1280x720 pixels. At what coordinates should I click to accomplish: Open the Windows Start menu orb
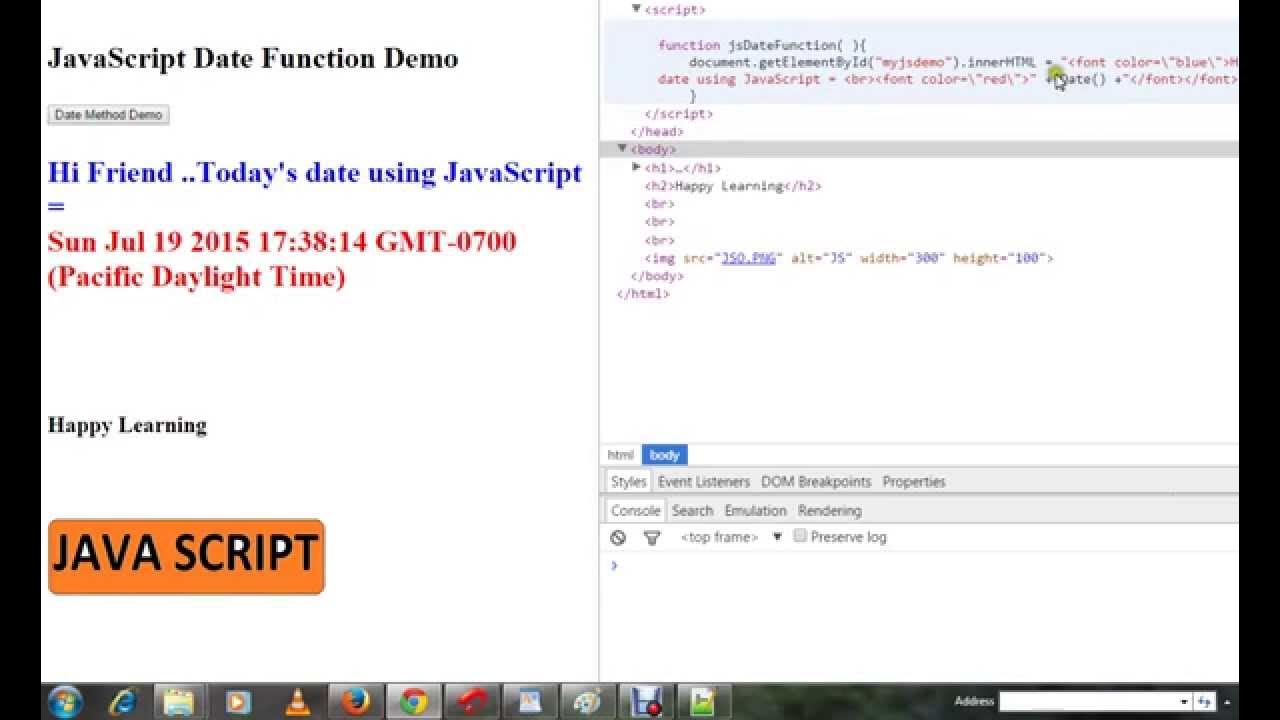coord(65,702)
